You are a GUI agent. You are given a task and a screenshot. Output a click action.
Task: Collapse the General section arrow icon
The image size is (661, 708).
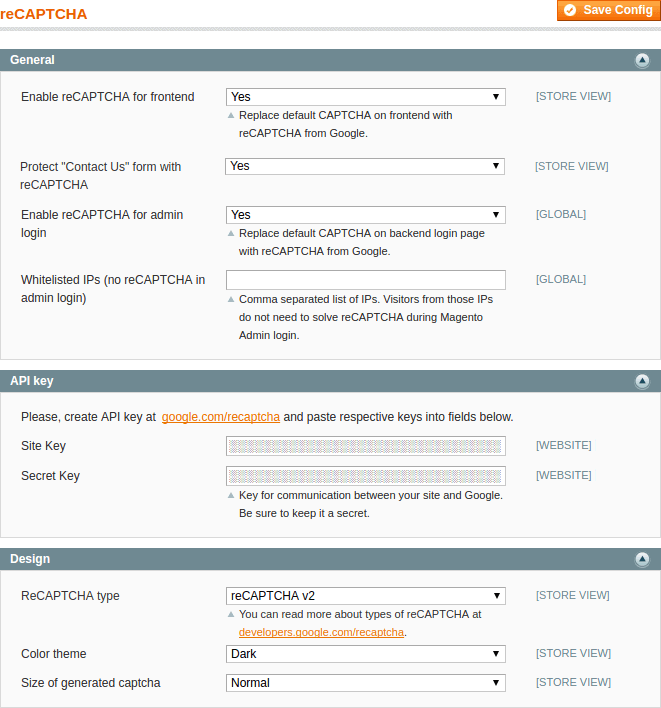(x=642, y=60)
